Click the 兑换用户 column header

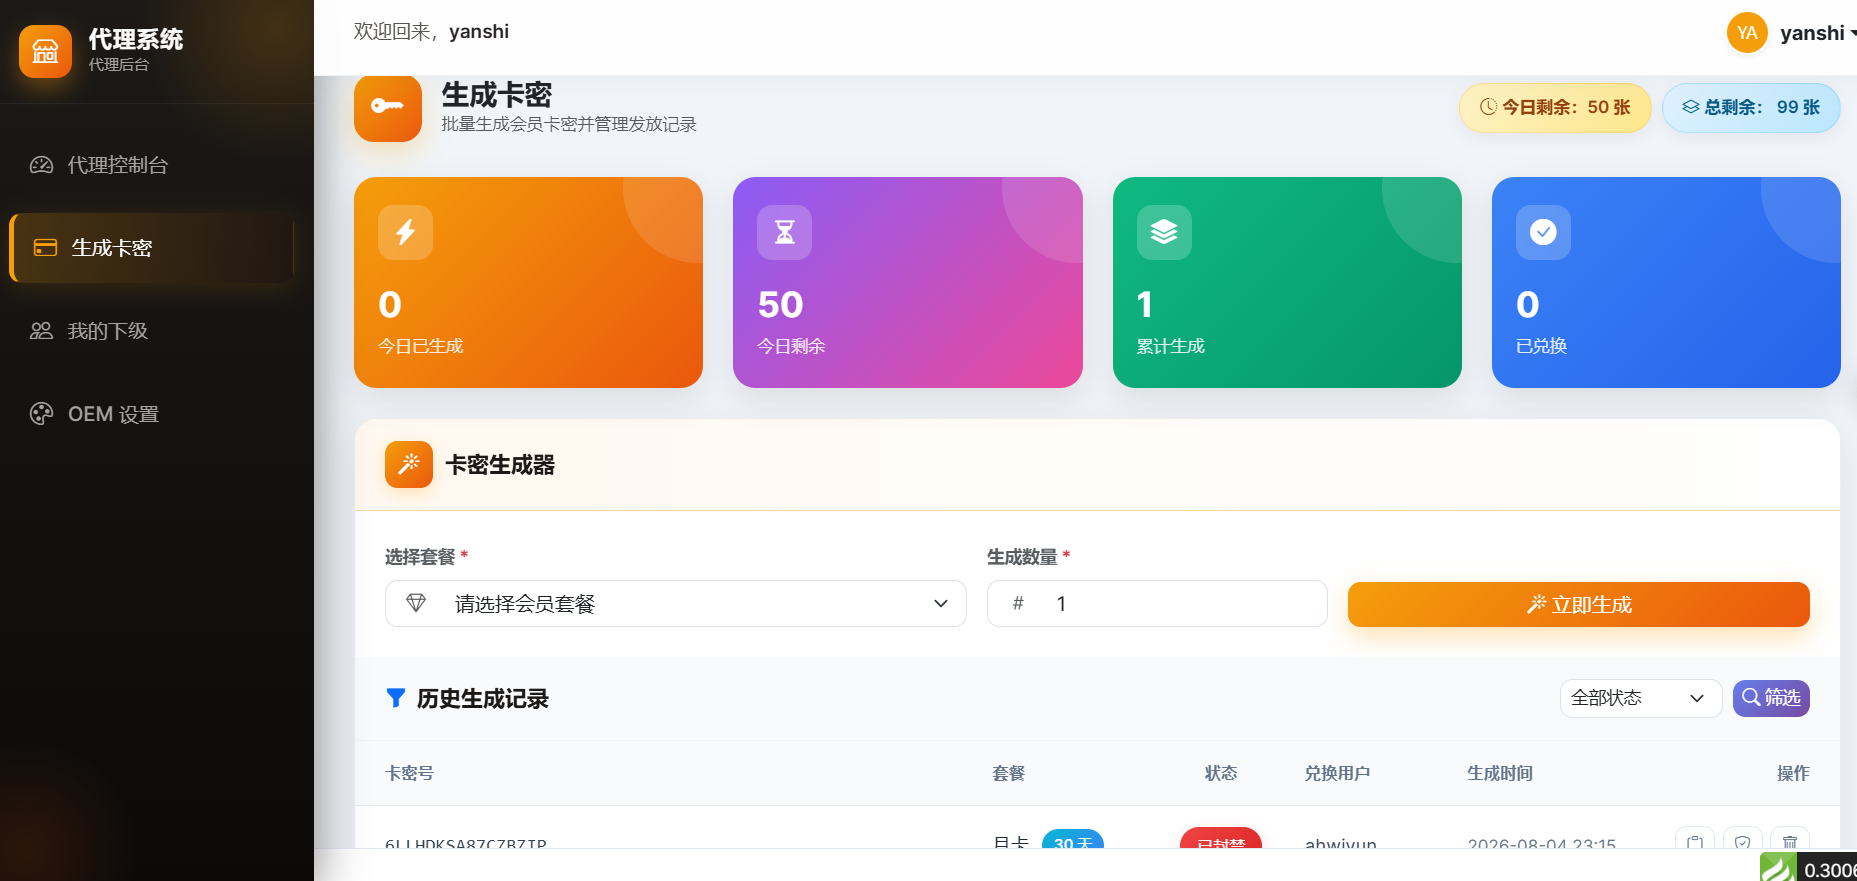(x=1337, y=773)
